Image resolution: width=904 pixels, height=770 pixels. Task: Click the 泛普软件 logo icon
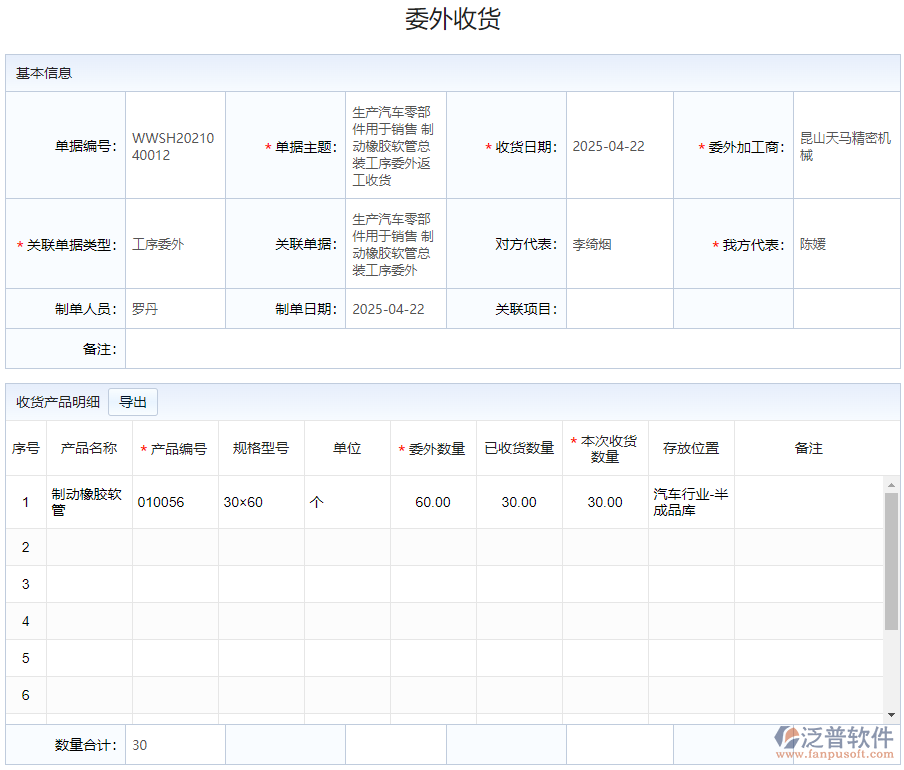787,739
